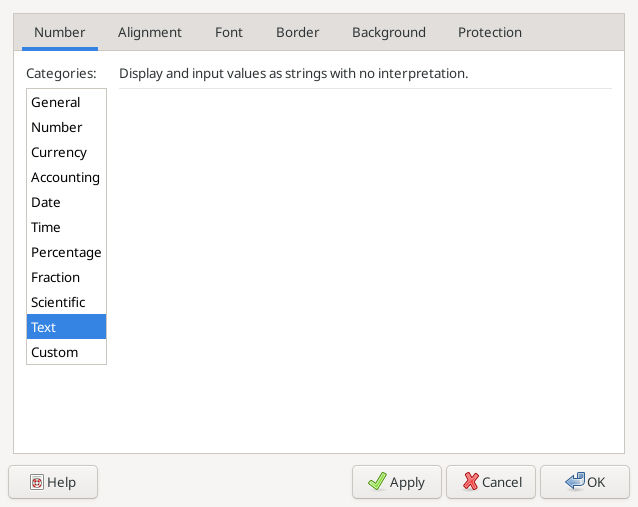Screen dimensions: 638x507
Task: Pick the Fraction category
Action: click(x=66, y=277)
